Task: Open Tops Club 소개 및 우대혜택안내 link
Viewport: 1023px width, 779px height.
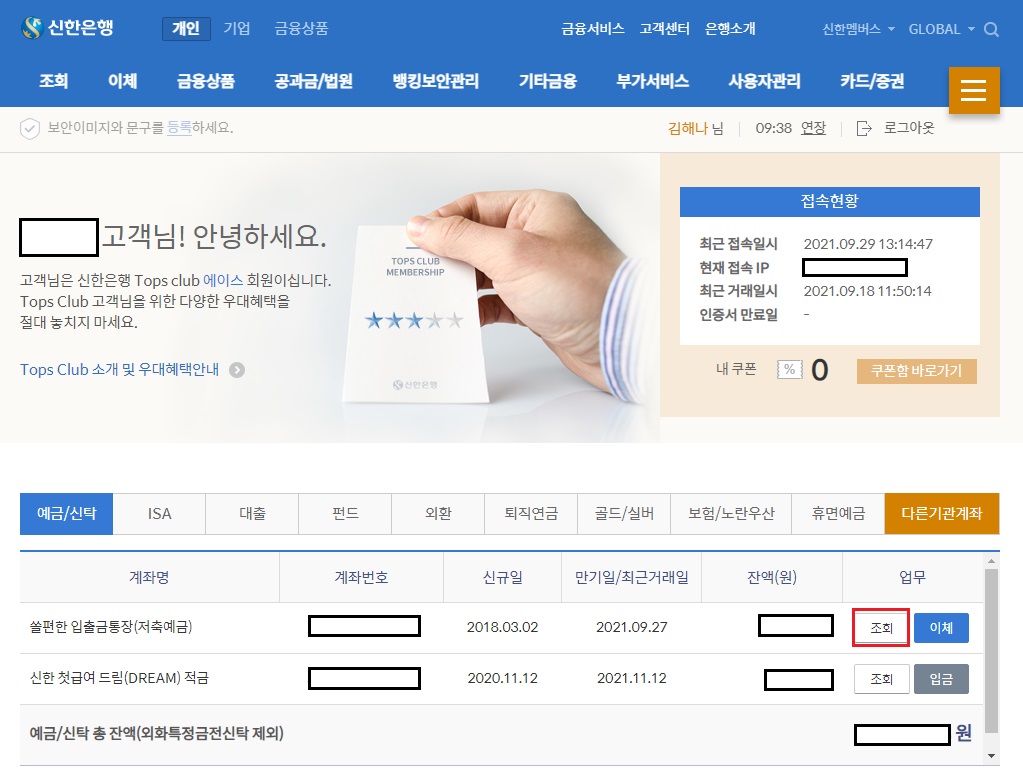Action: 119,370
